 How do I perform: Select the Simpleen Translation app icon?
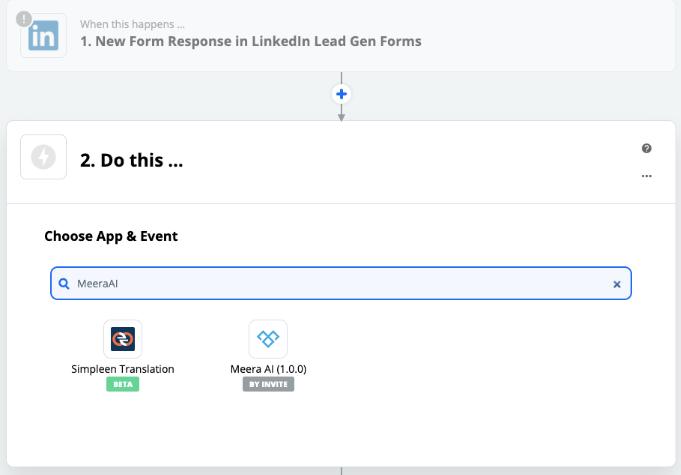coord(122,339)
